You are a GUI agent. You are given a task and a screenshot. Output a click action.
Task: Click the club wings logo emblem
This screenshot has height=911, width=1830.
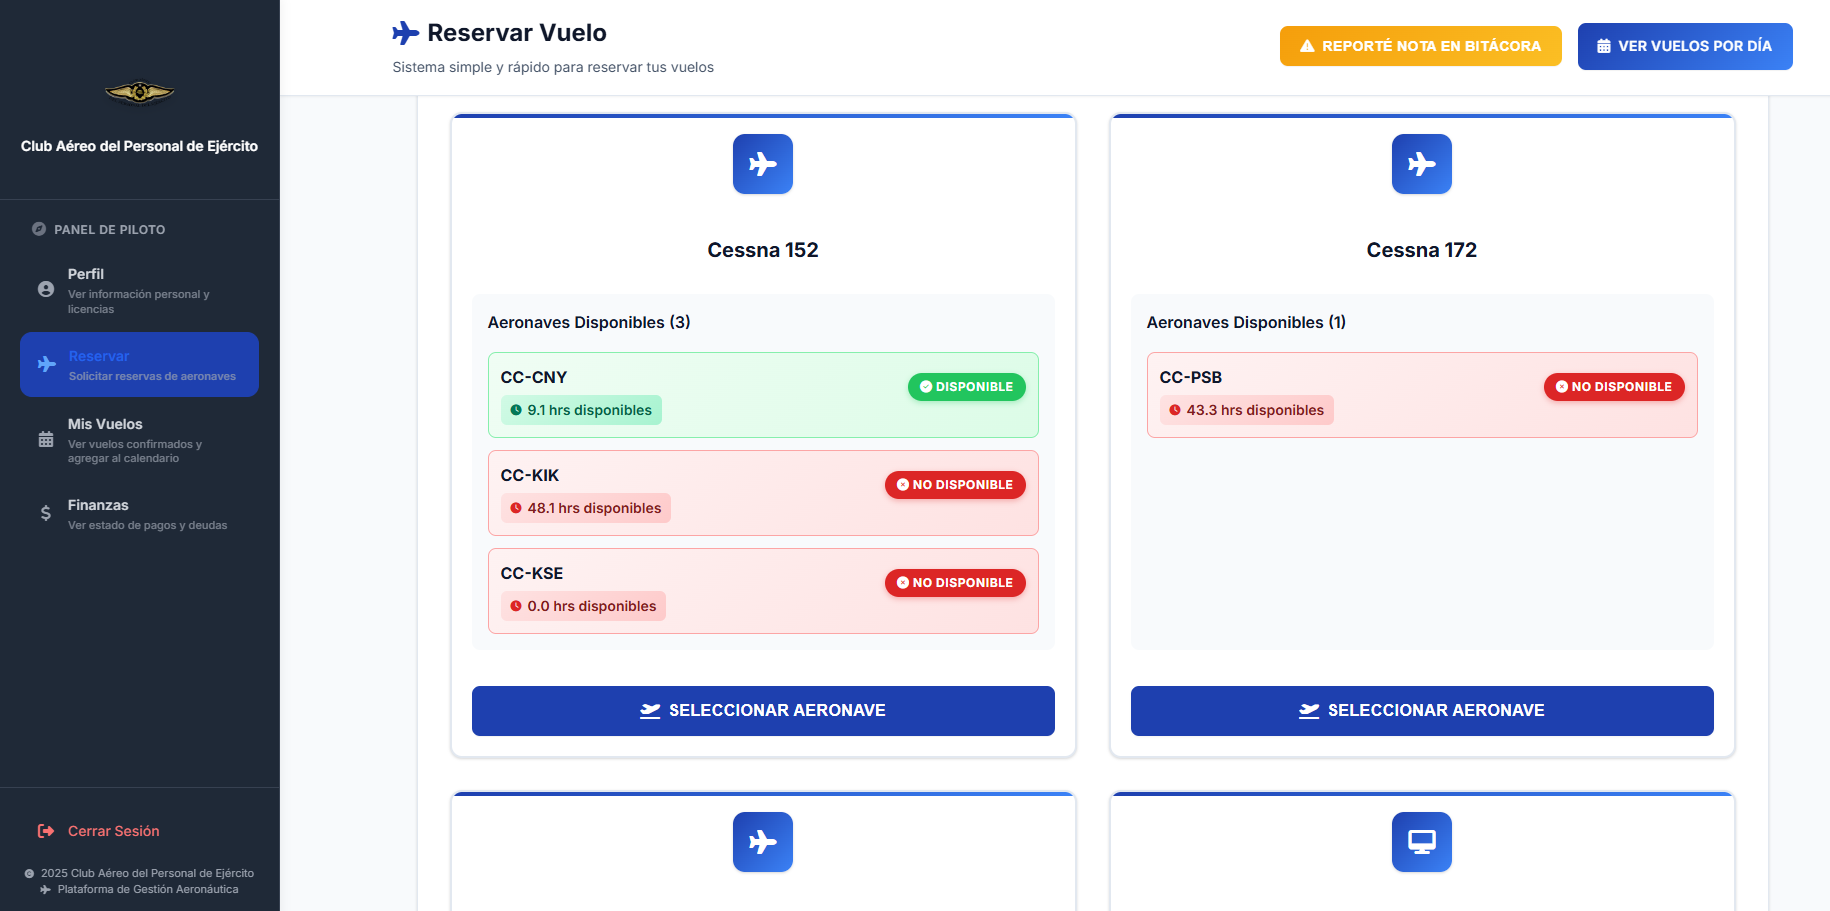140,93
